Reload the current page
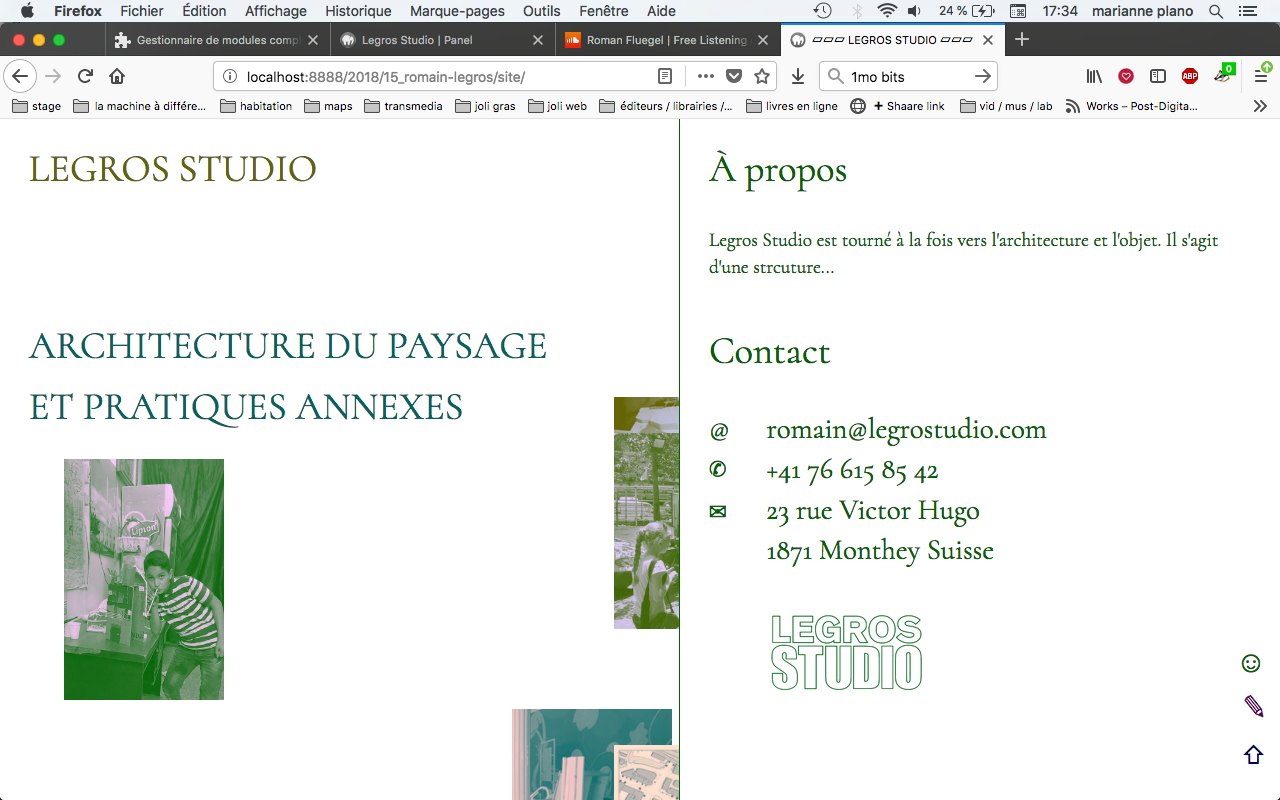1280x800 pixels. [x=86, y=76]
